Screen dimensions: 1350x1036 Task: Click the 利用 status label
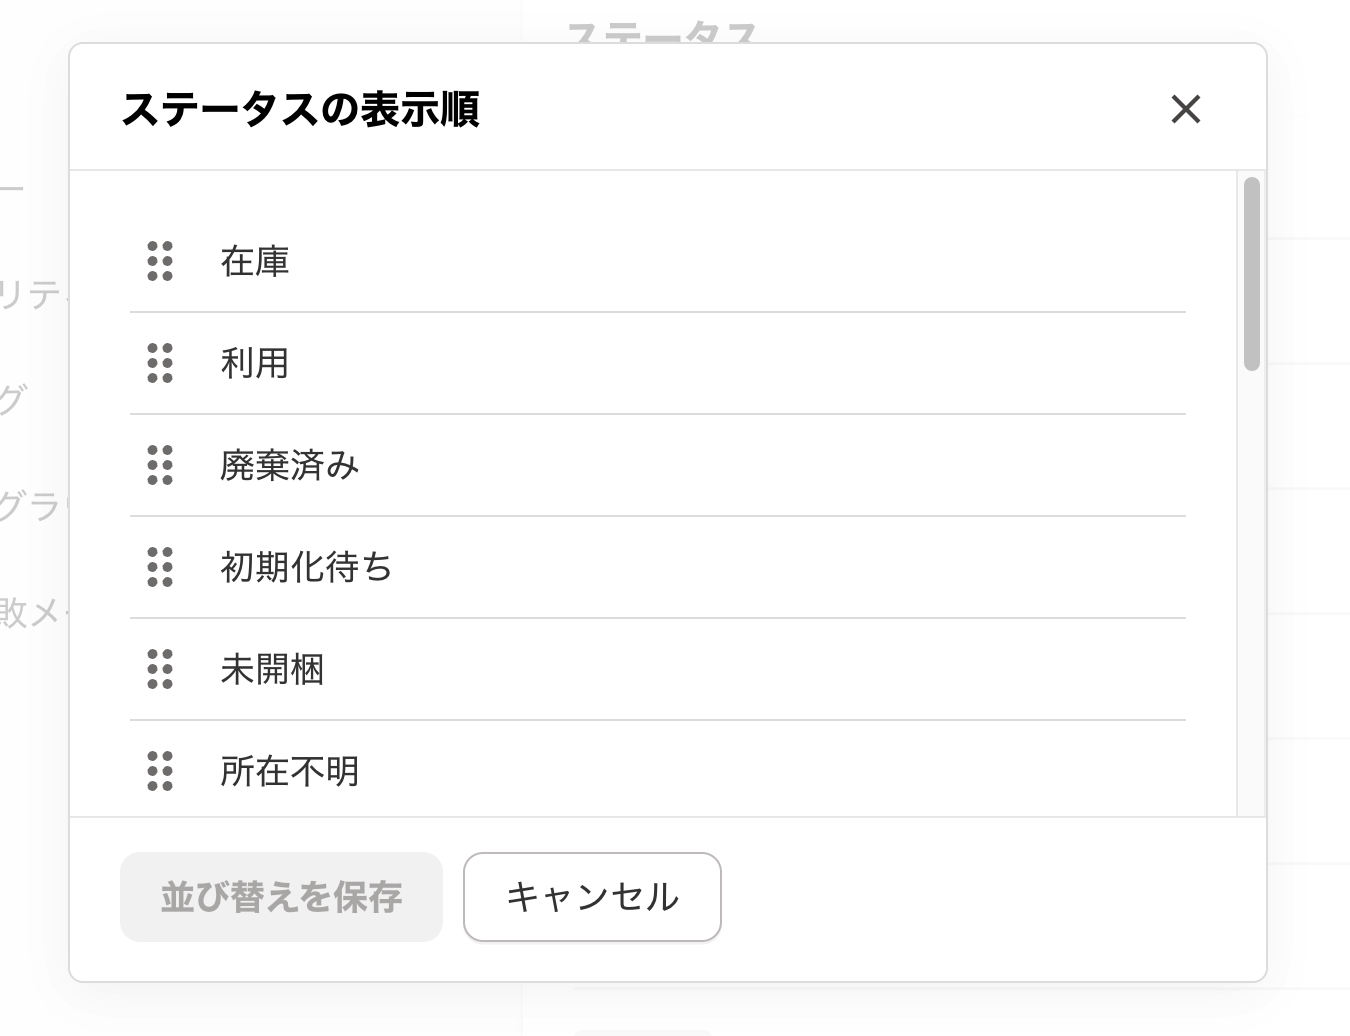coord(255,363)
